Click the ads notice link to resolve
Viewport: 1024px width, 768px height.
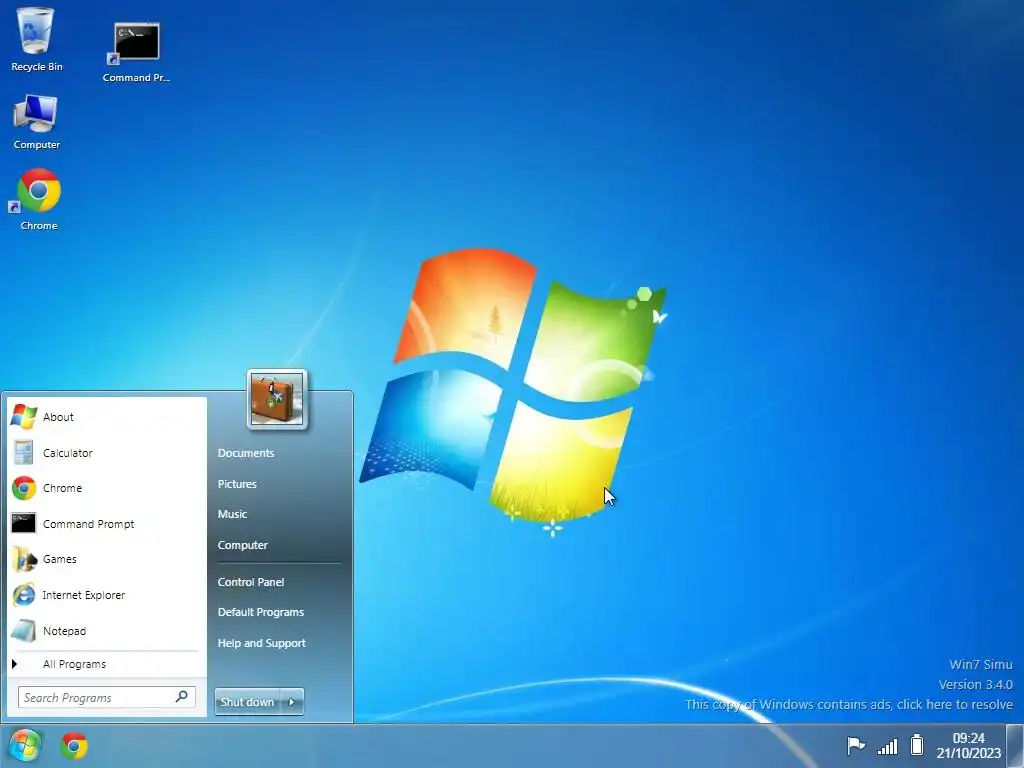click(849, 705)
